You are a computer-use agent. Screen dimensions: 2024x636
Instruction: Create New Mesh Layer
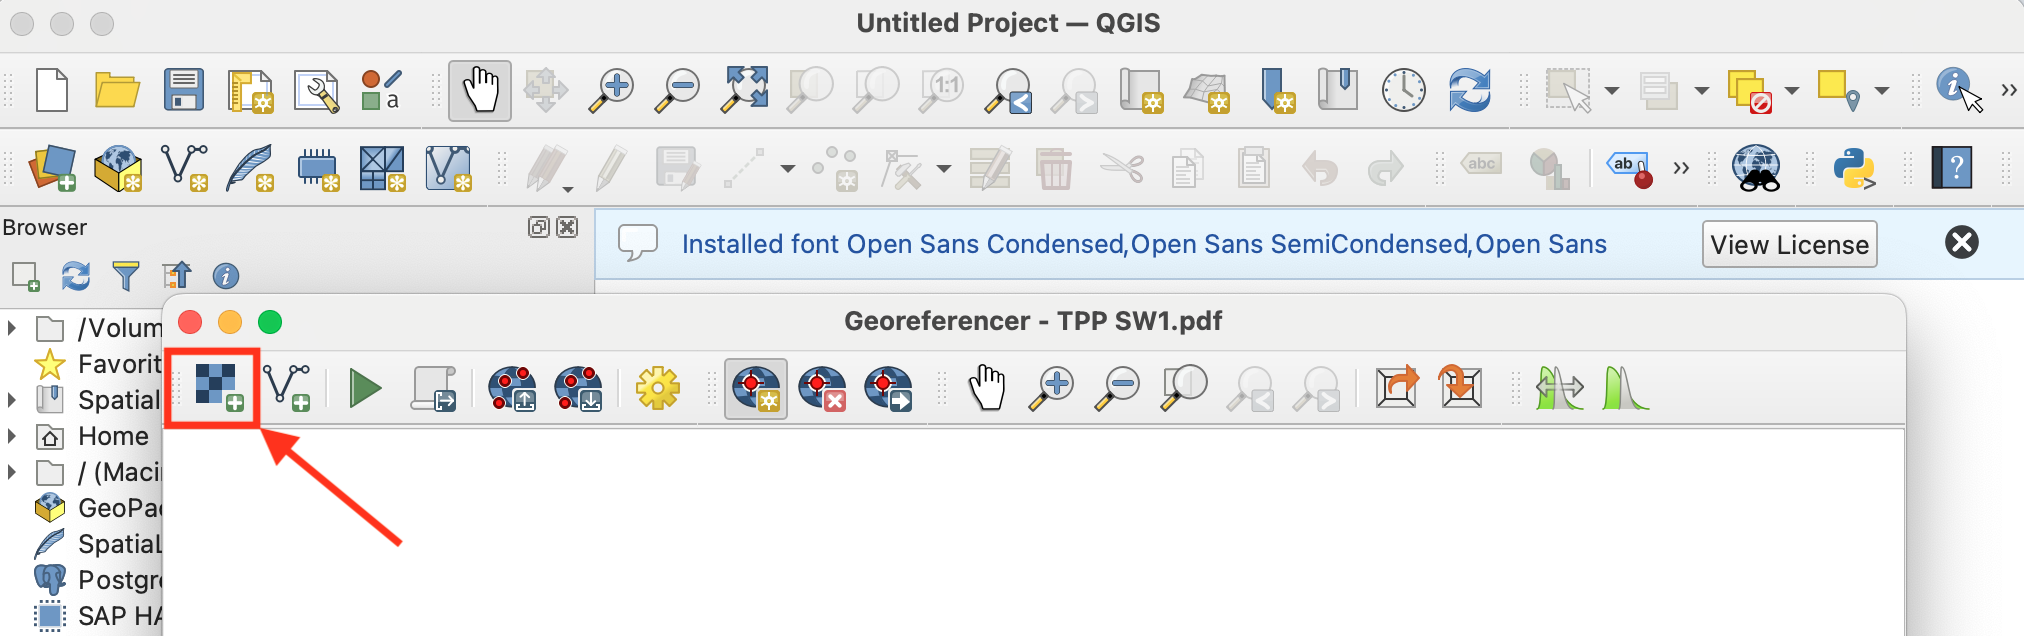[x=383, y=168]
